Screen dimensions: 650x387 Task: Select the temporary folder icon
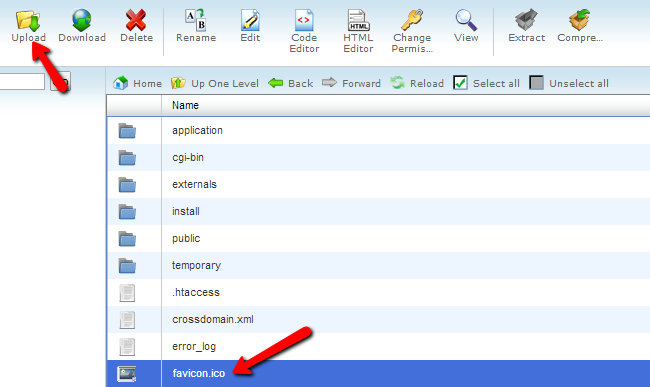(127, 266)
